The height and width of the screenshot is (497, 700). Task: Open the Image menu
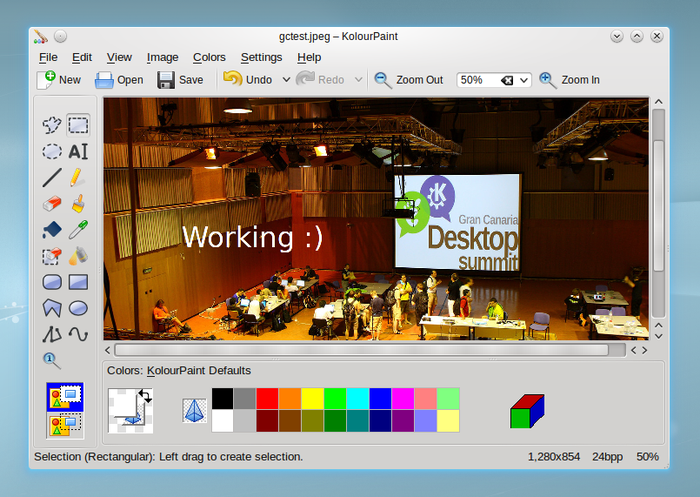tap(162, 57)
